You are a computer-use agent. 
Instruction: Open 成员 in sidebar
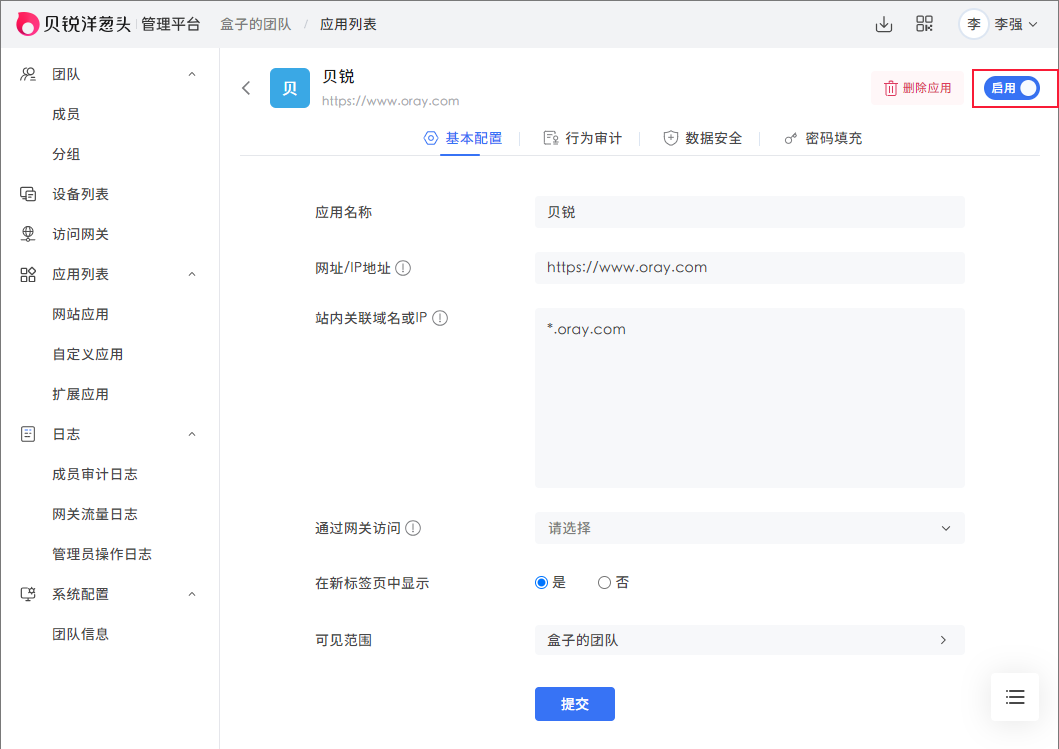(66, 114)
